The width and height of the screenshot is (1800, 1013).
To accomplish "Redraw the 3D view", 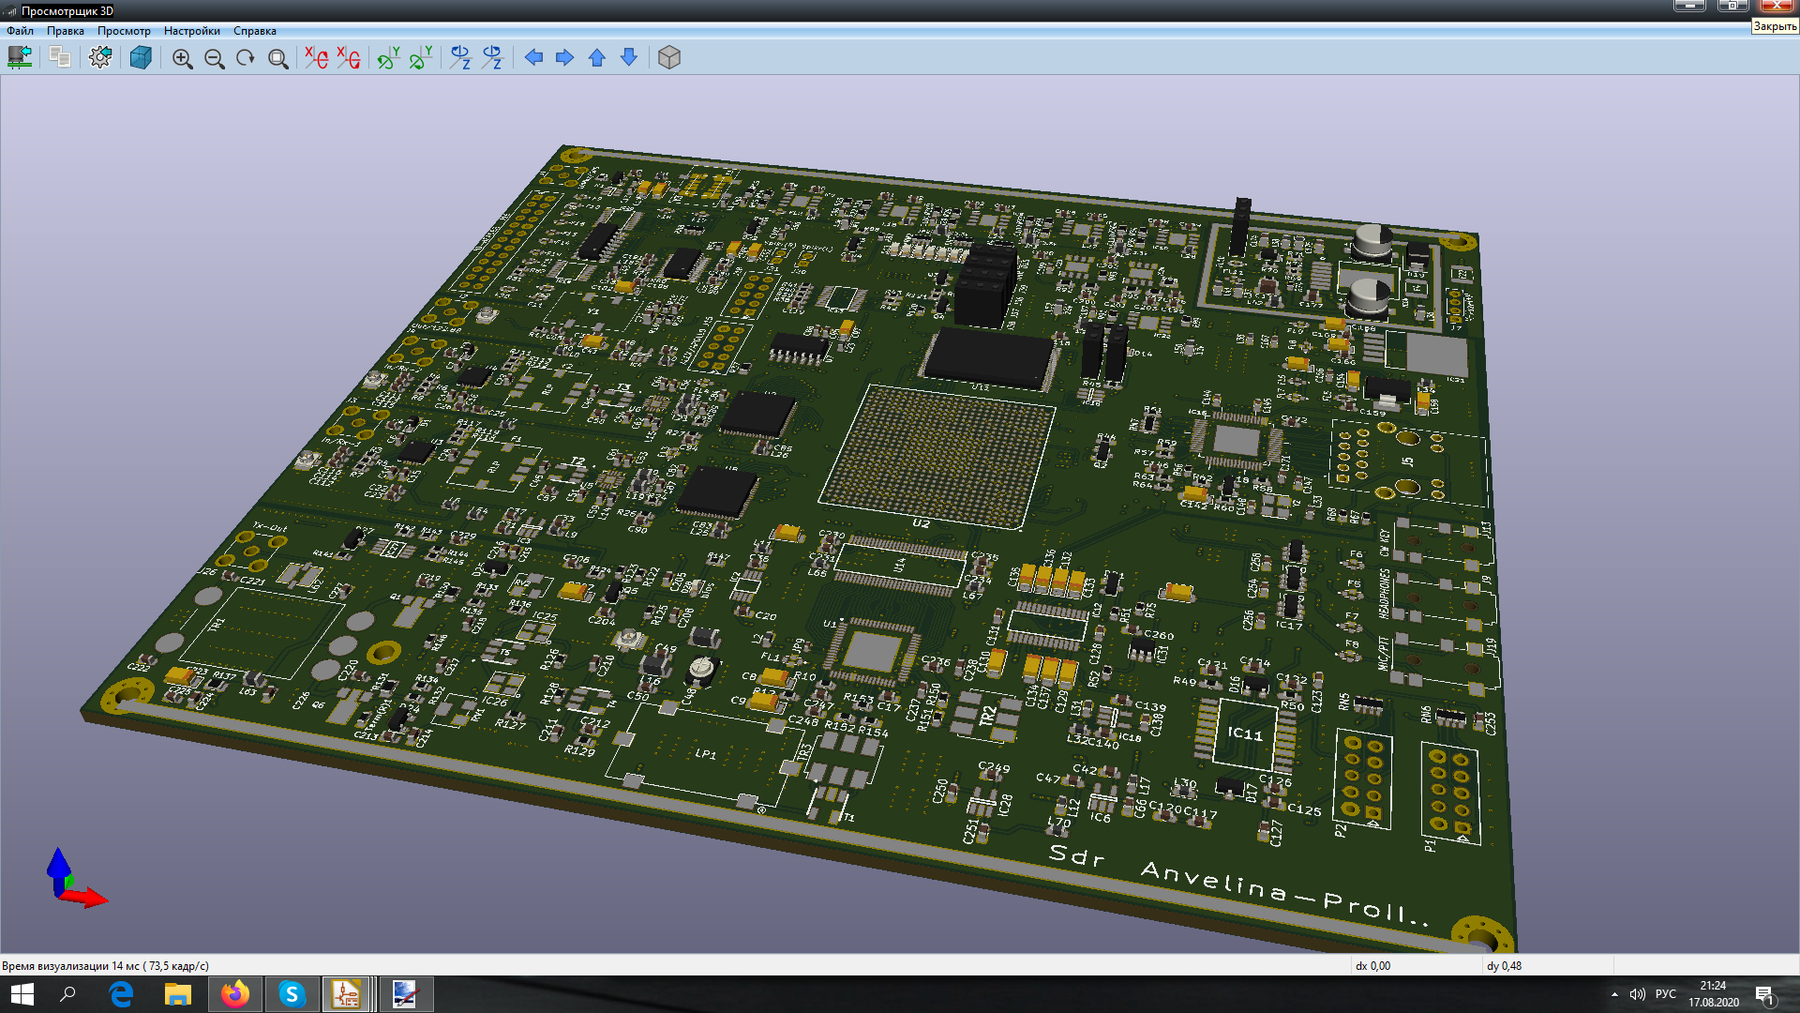I will 246,58.
